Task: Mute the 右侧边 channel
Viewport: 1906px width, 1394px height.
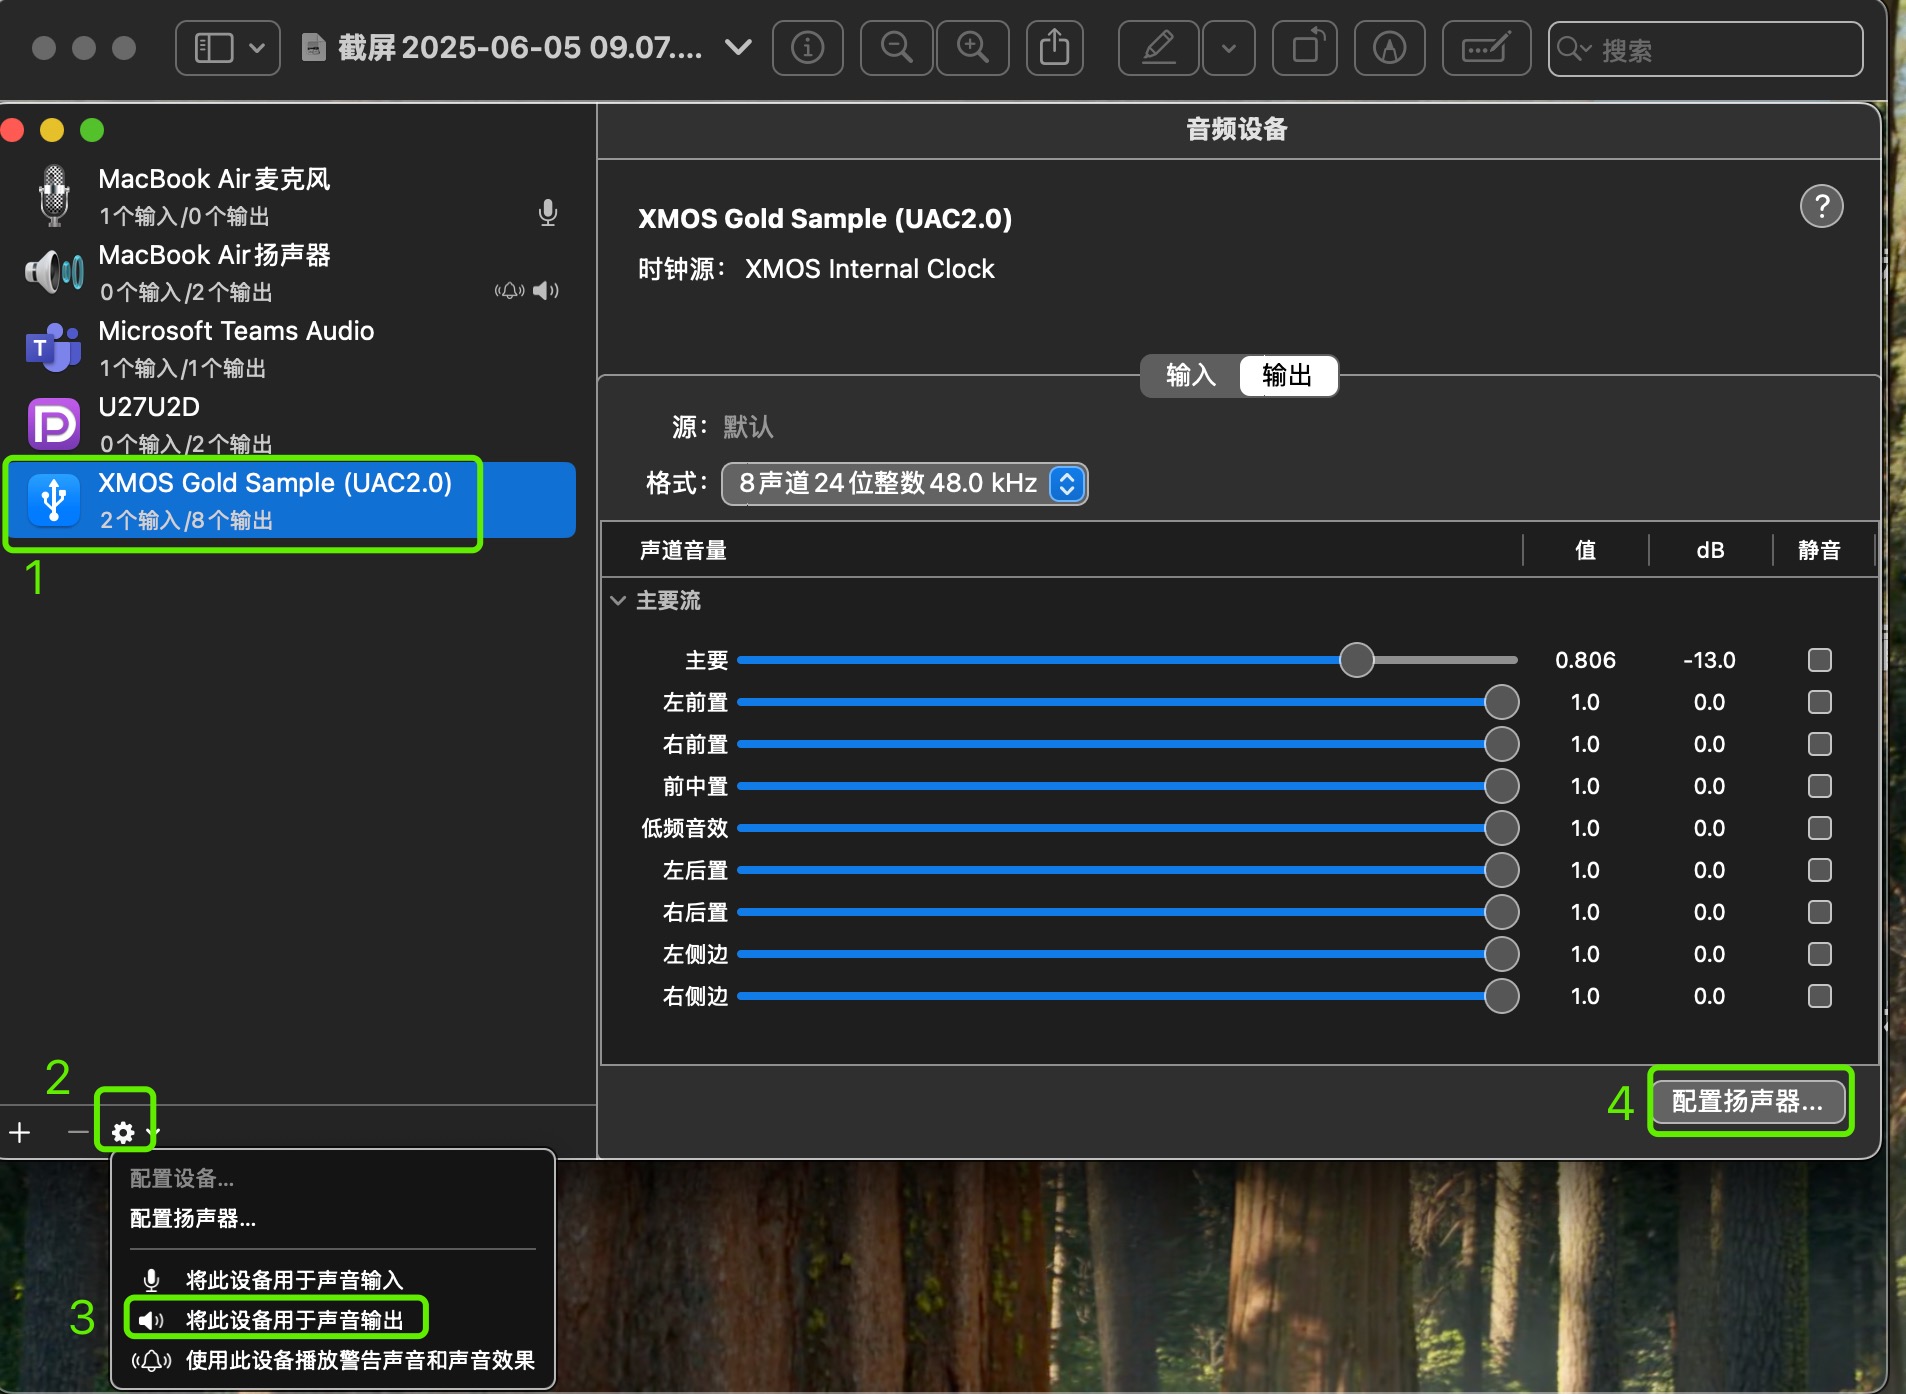Action: tap(1820, 996)
